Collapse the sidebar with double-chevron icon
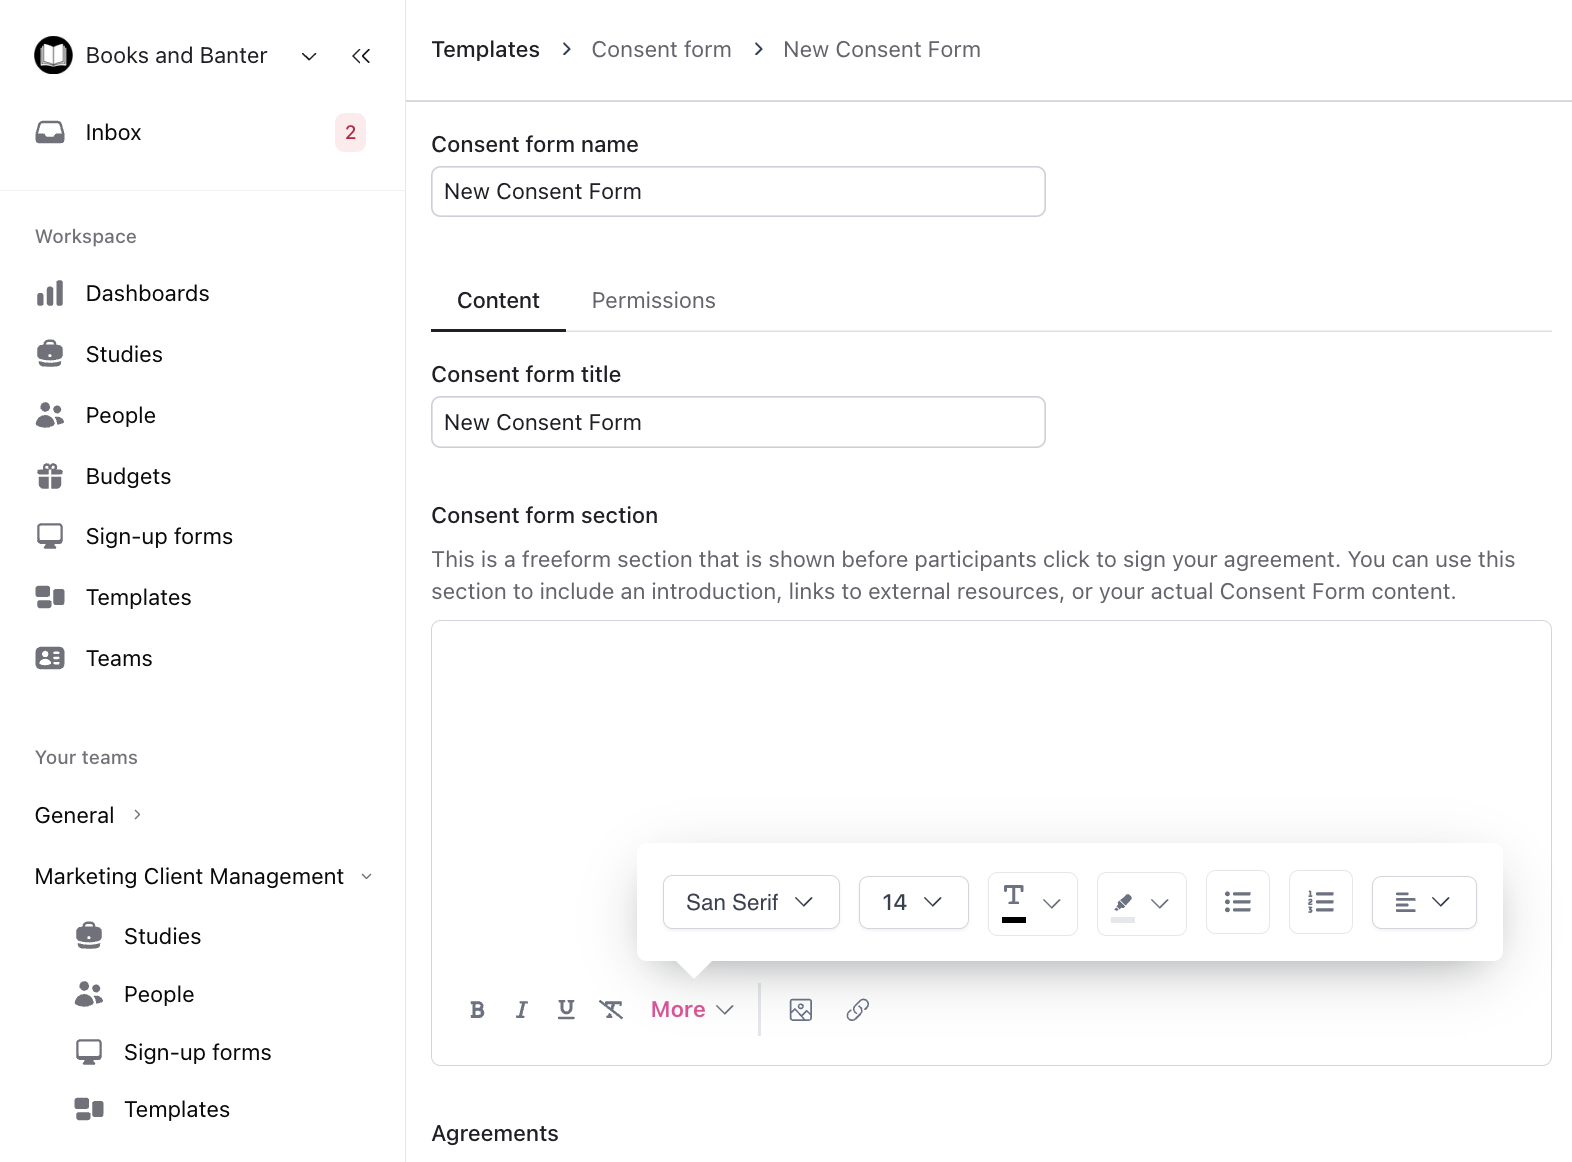This screenshot has width=1572, height=1162. click(361, 56)
